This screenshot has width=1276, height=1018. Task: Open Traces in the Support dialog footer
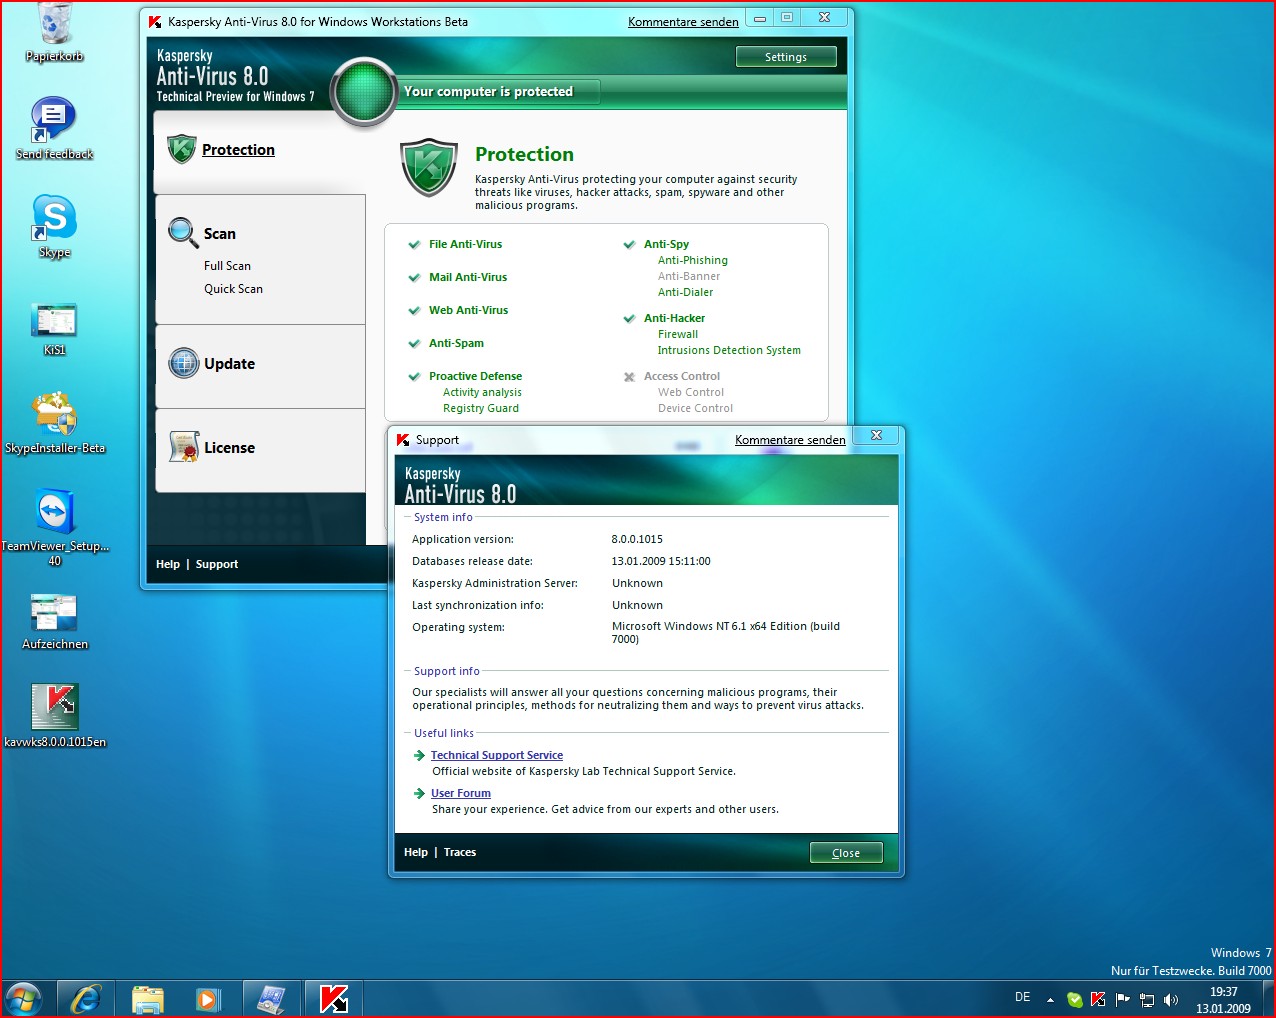[460, 852]
